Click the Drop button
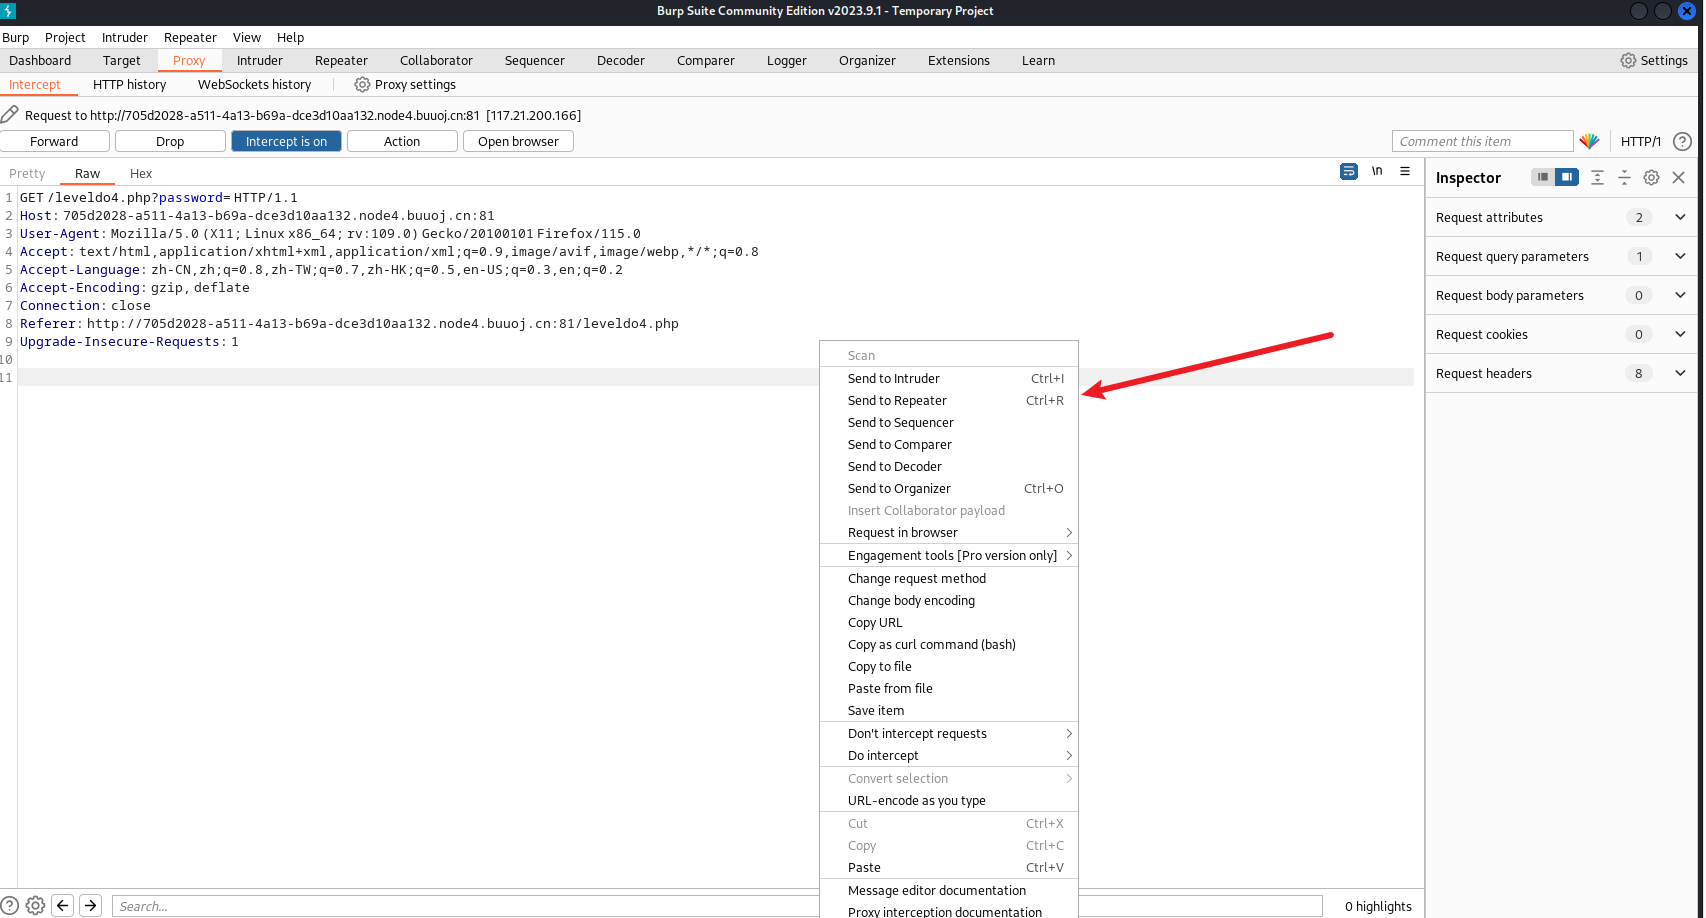Screen dimensions: 1706x918 pos(170,141)
